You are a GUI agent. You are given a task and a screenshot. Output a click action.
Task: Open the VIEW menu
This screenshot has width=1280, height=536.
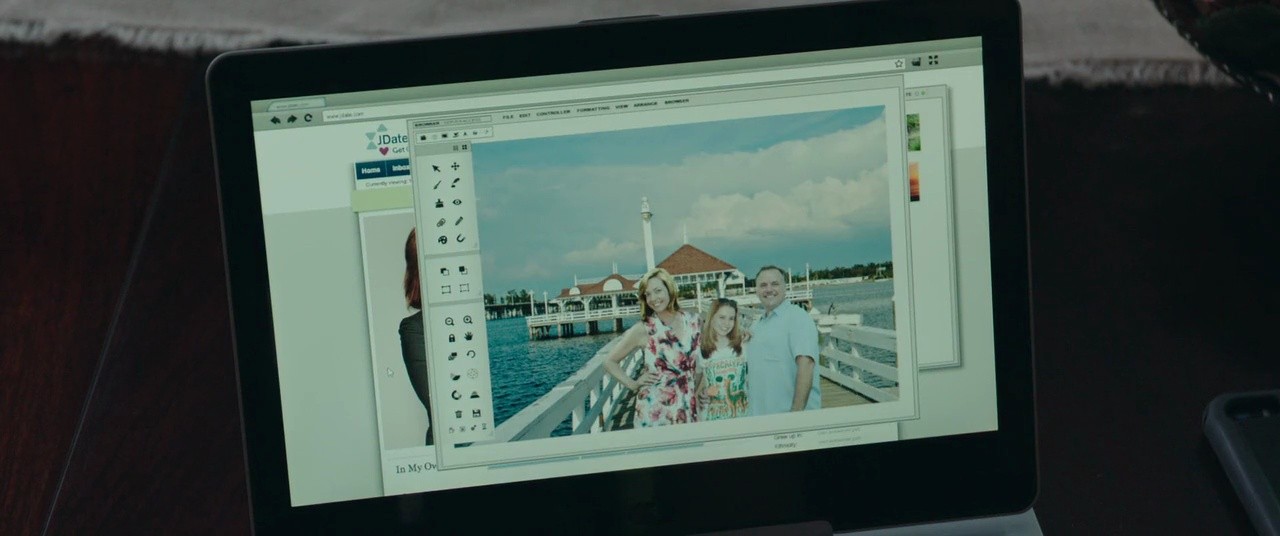click(x=621, y=106)
